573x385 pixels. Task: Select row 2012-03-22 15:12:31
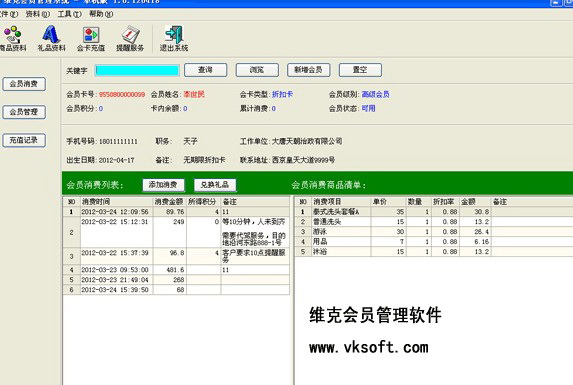pos(176,232)
